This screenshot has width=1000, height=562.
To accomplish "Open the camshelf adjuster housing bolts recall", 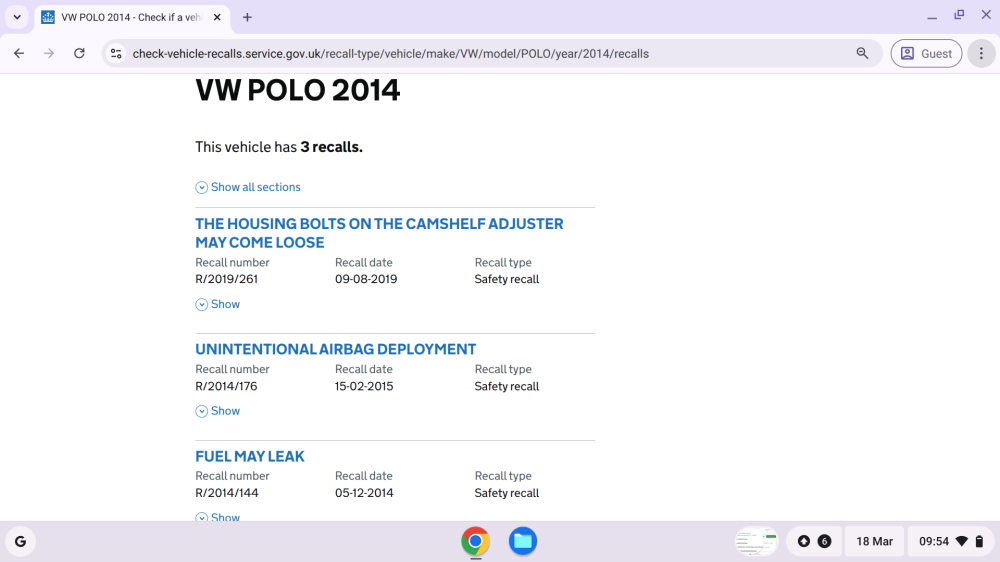I will [379, 233].
